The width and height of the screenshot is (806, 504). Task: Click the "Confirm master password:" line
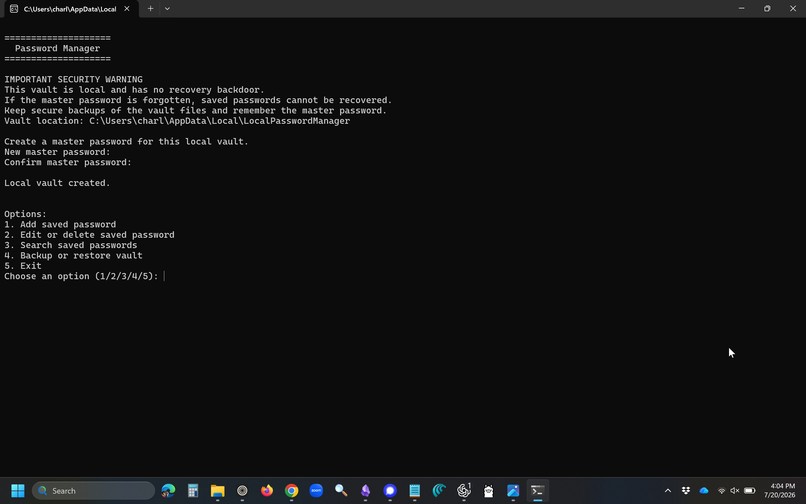pyautogui.click(x=68, y=162)
